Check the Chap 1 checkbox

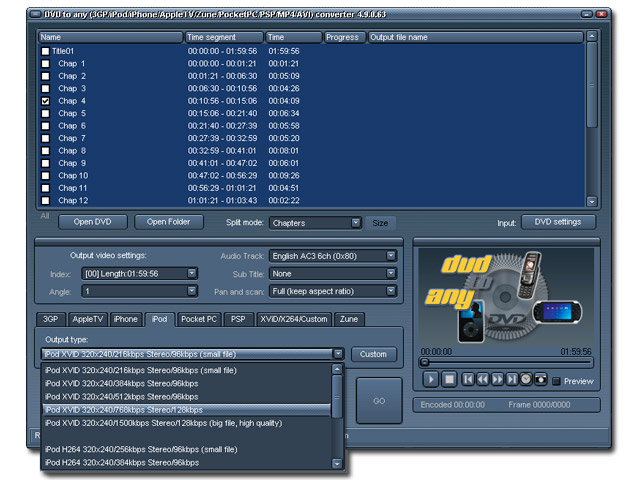pyautogui.click(x=45, y=64)
